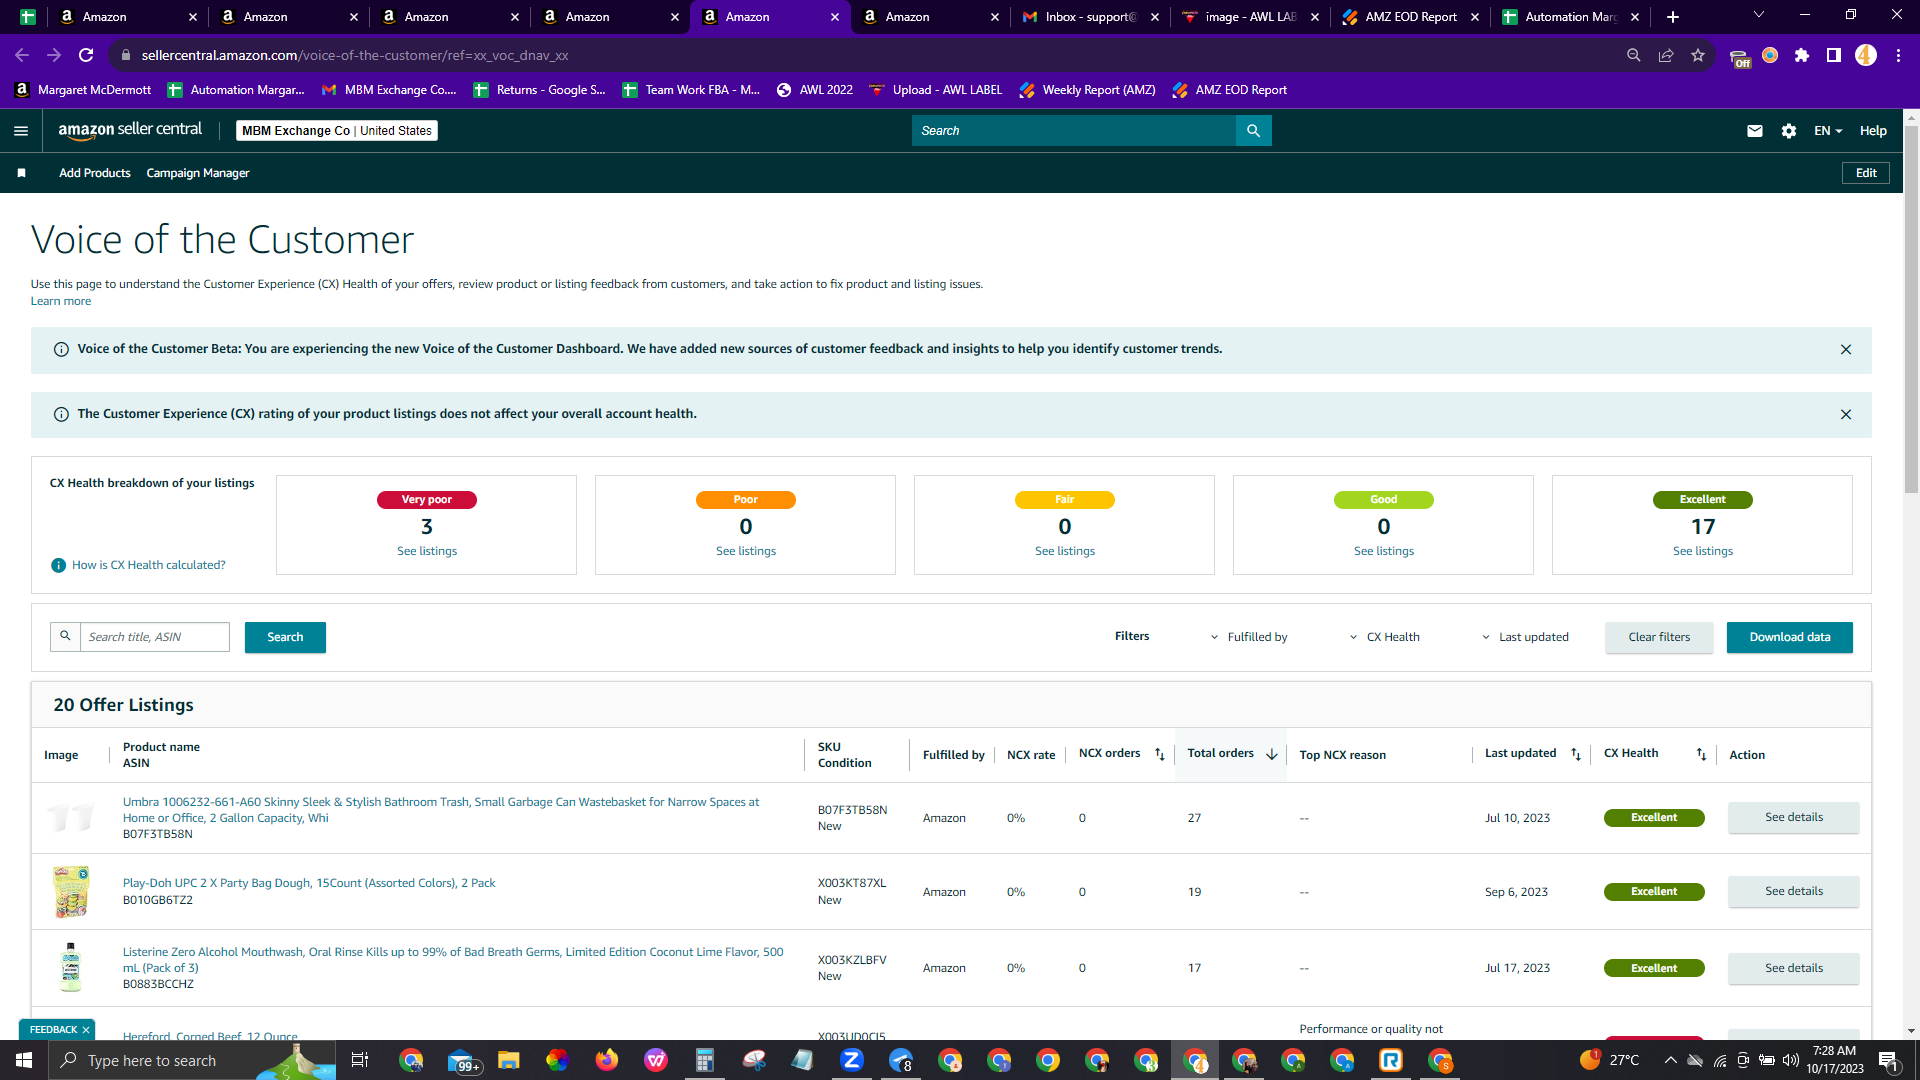Screen dimensions: 1920x1080
Task: Click the Search title, ASIN input field
Action: [155, 637]
